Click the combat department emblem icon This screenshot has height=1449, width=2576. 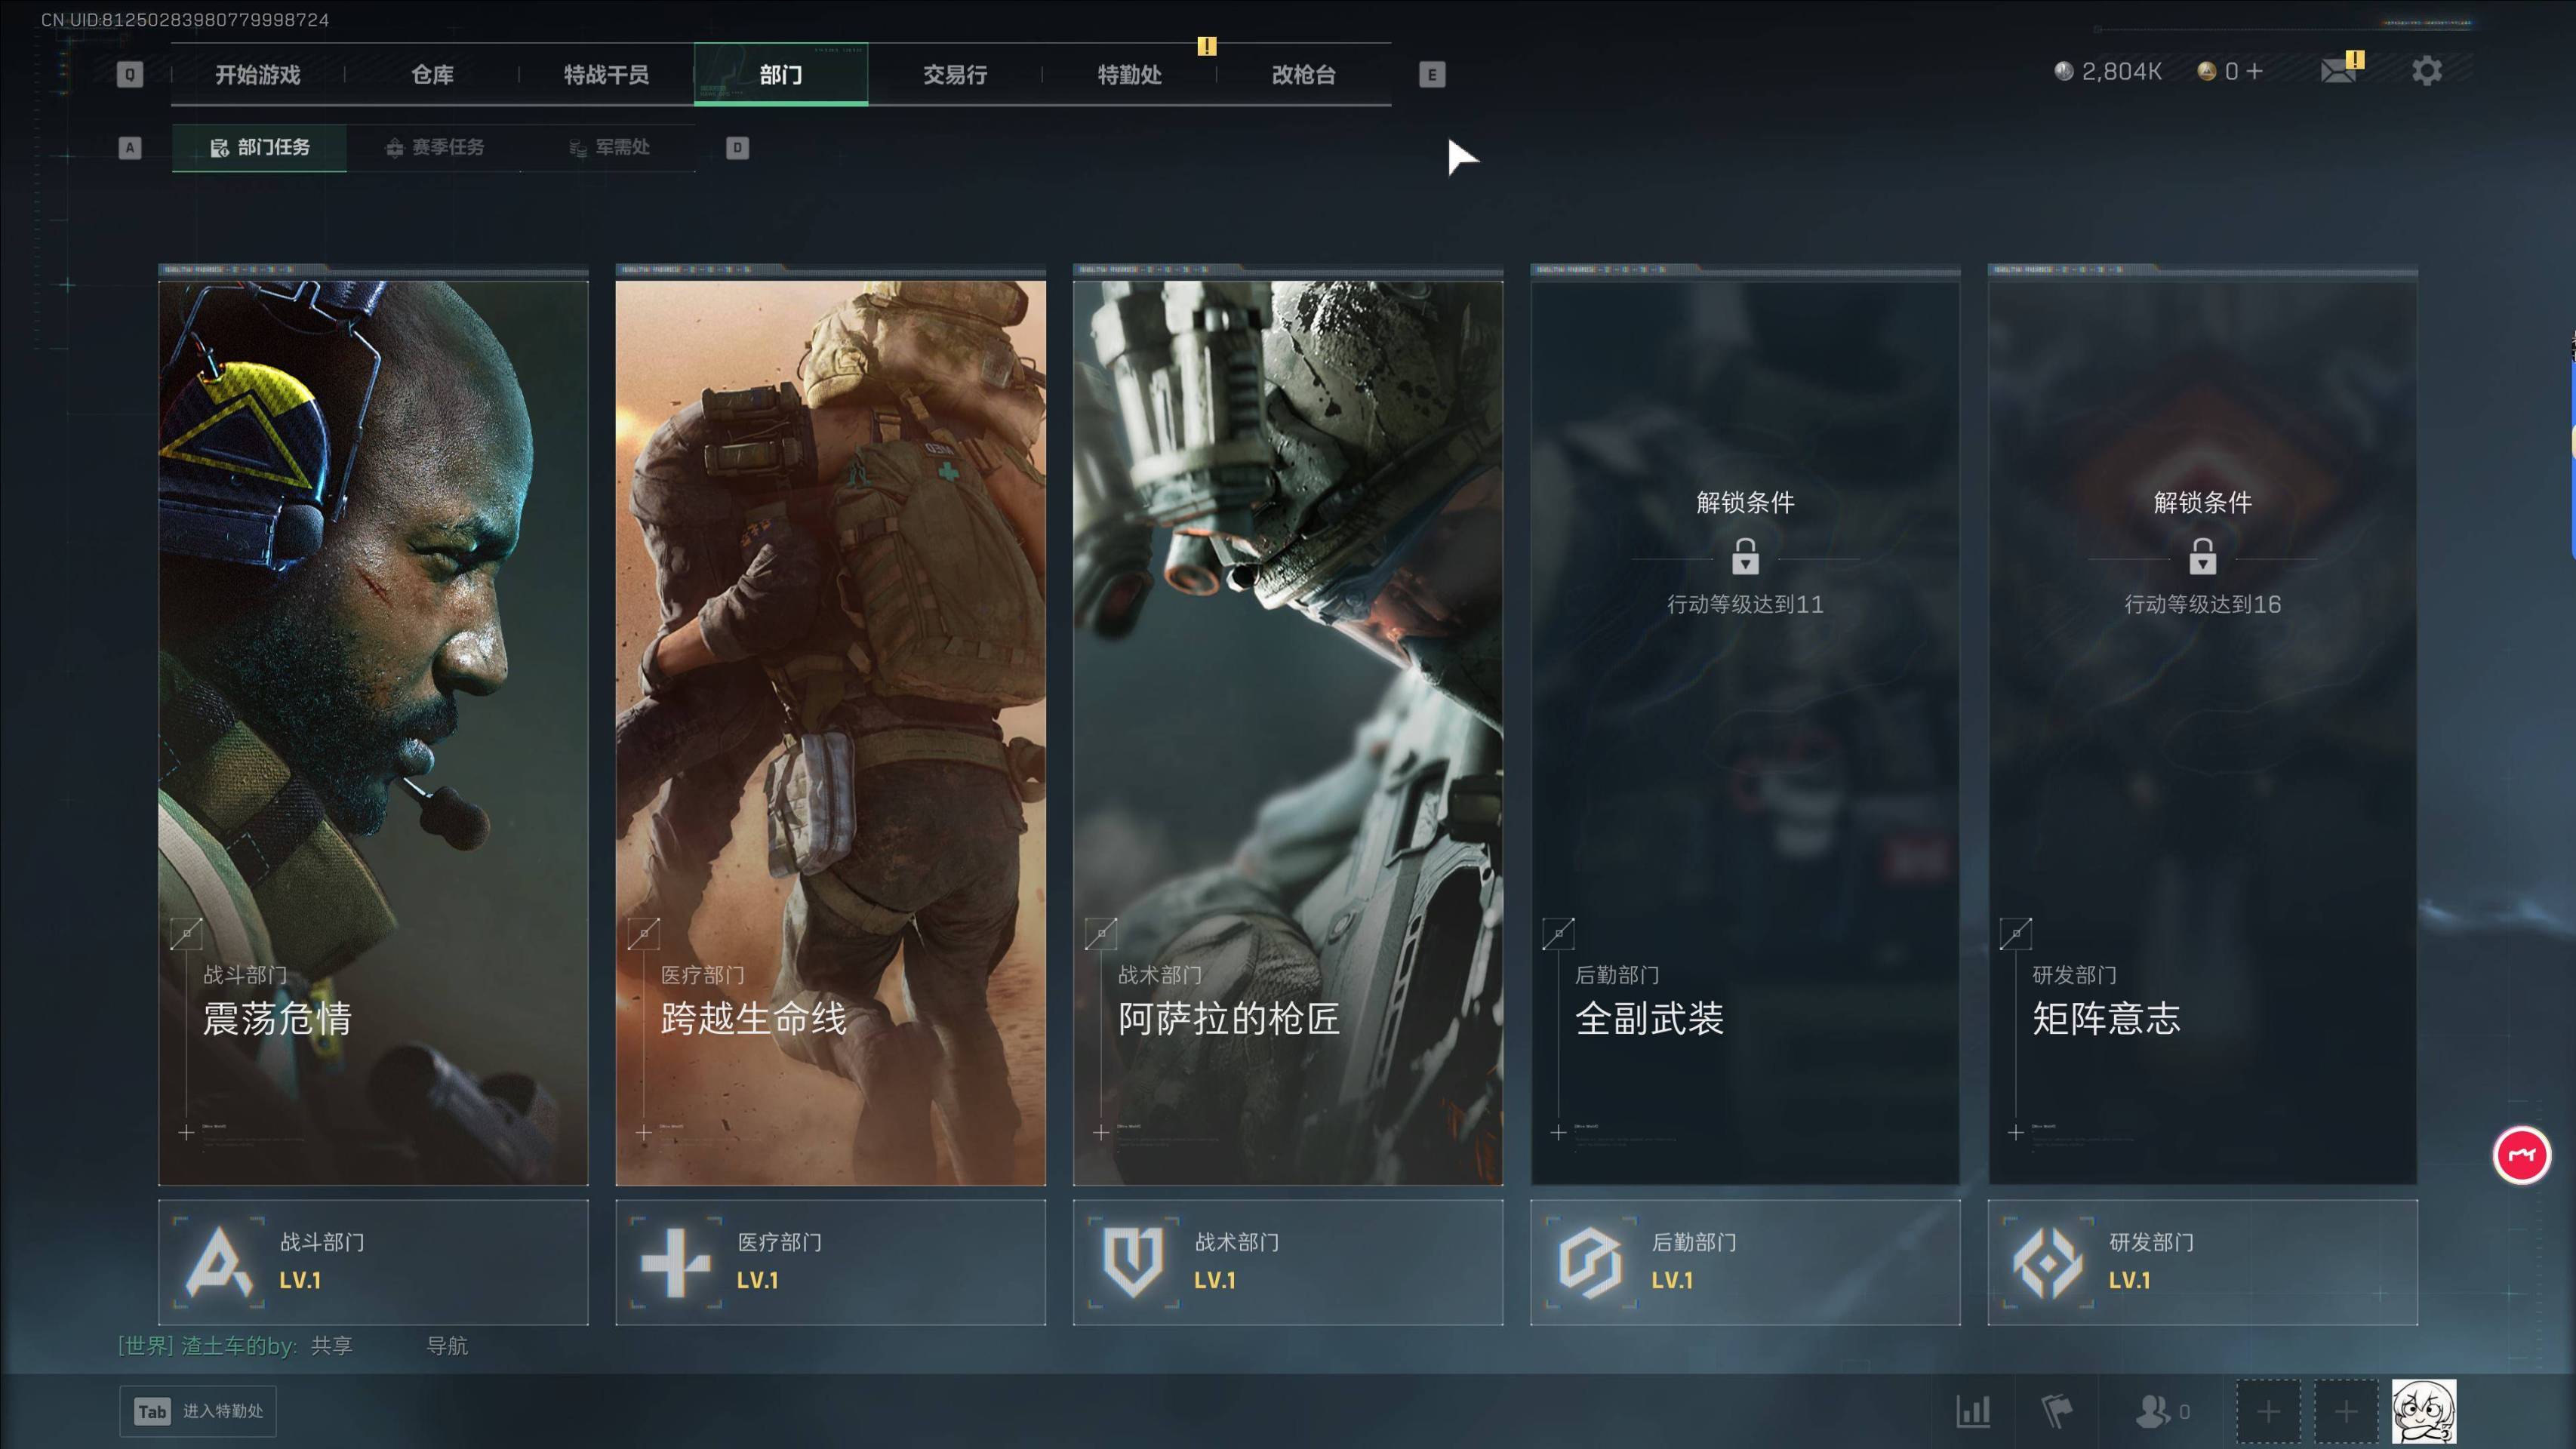point(218,1263)
